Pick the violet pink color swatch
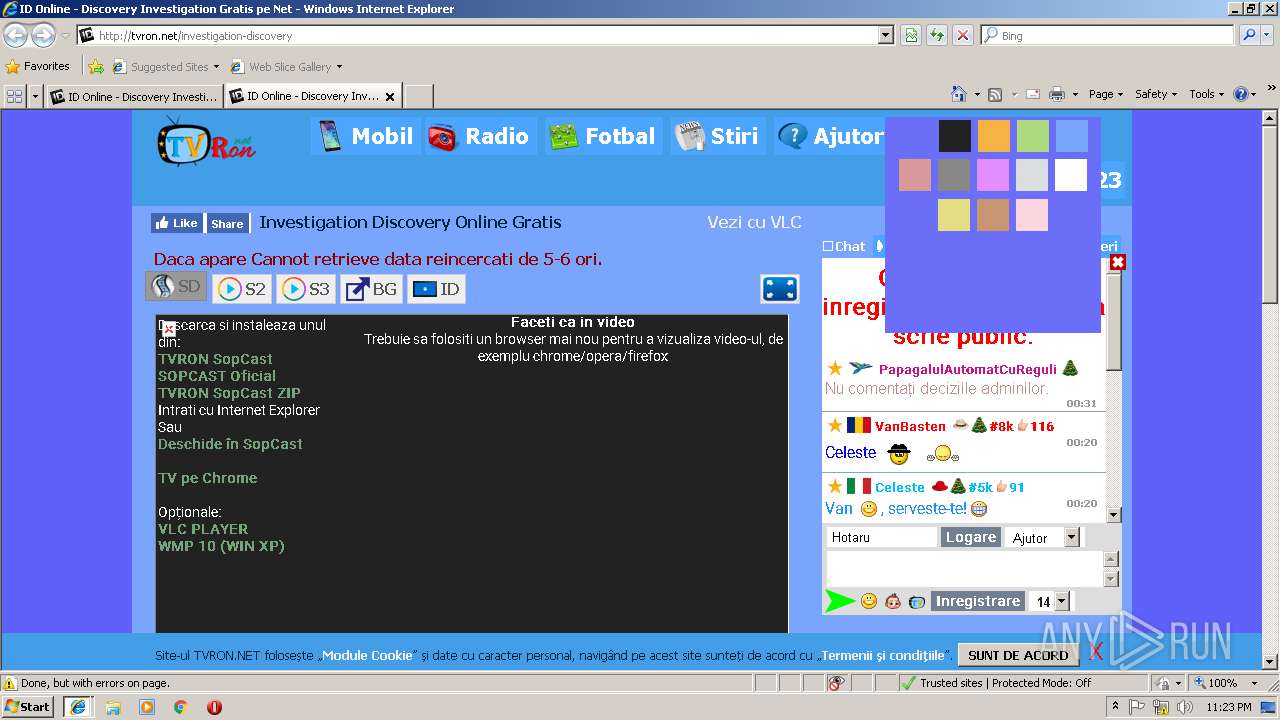1280x720 pixels. coord(993,175)
